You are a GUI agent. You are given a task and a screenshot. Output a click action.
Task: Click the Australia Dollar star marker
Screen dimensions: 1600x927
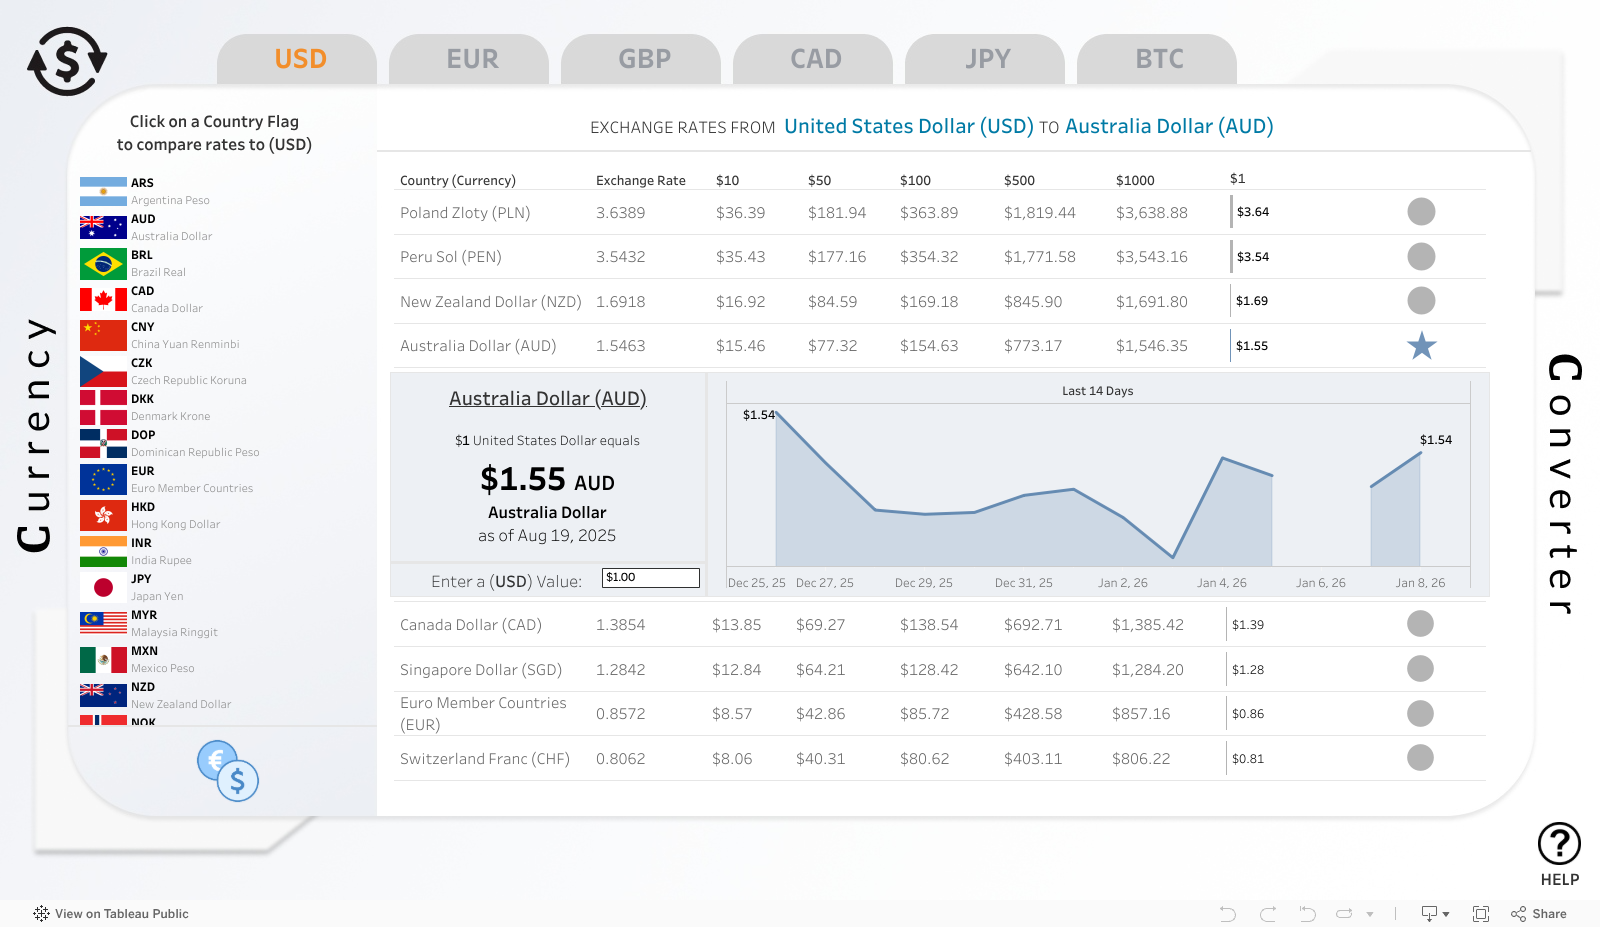pyautogui.click(x=1421, y=346)
